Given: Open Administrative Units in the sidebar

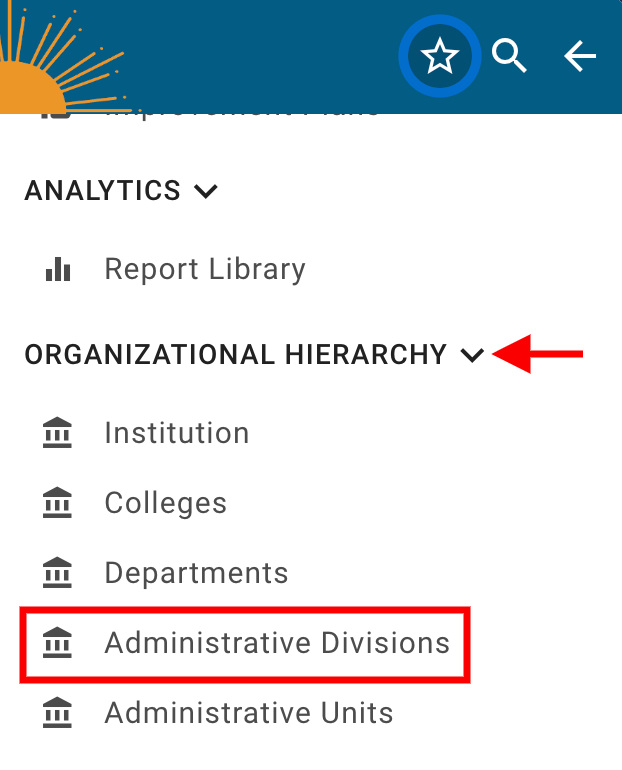Looking at the screenshot, I should pyautogui.click(x=249, y=713).
